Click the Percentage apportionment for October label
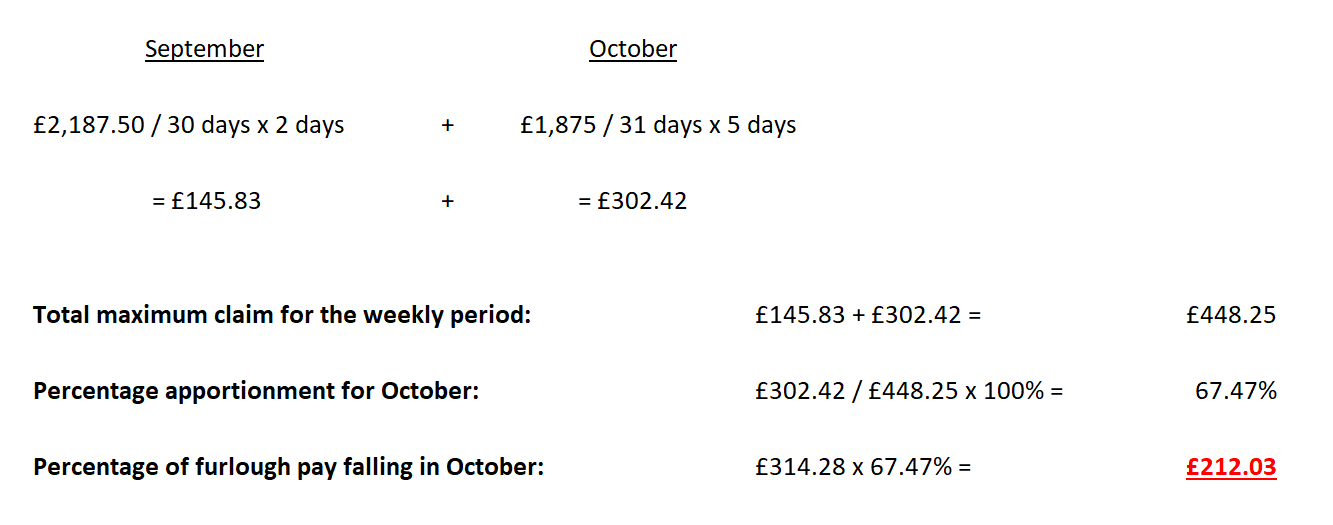The image size is (1333, 525). [256, 391]
